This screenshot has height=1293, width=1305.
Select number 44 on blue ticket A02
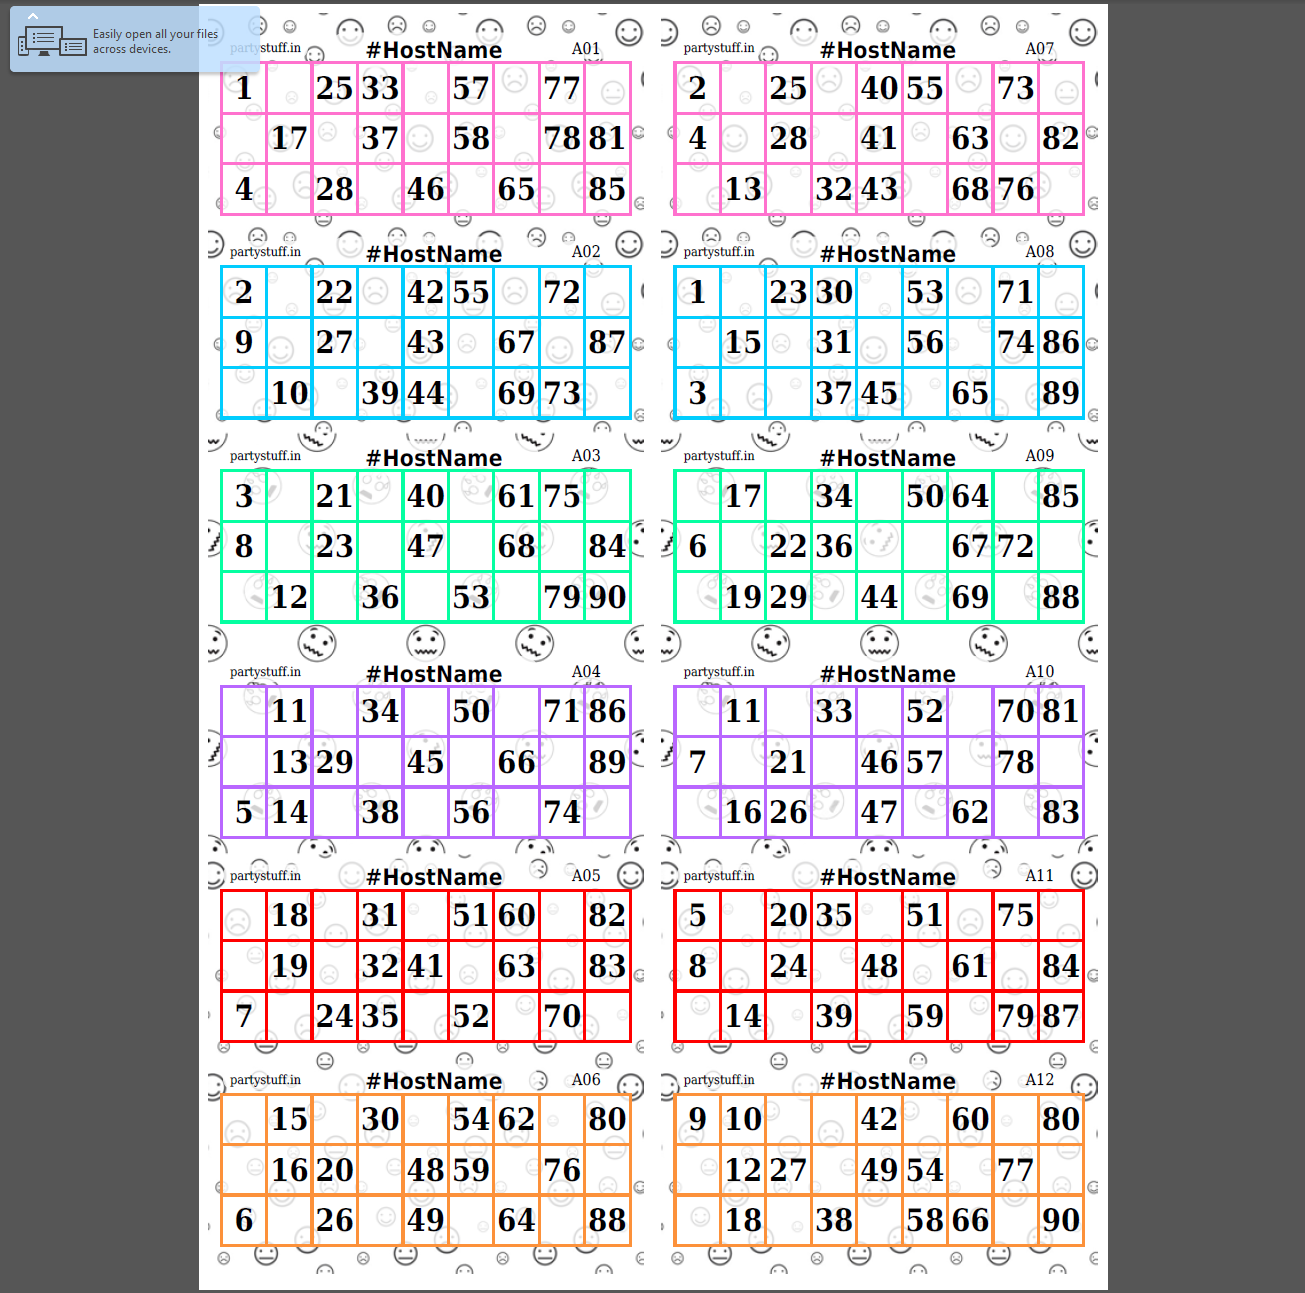pyautogui.click(x=425, y=393)
